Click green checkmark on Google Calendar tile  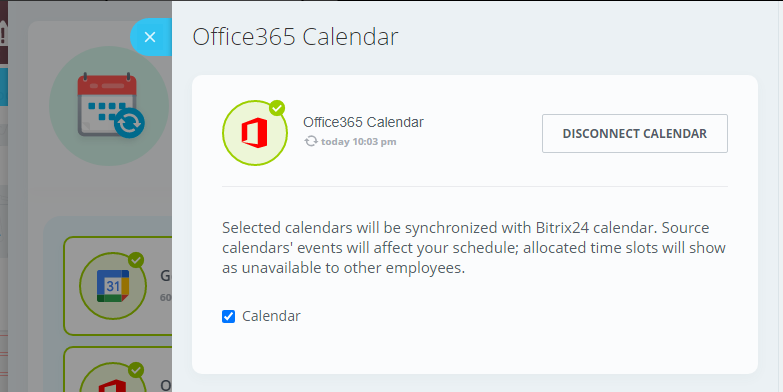[136, 260]
